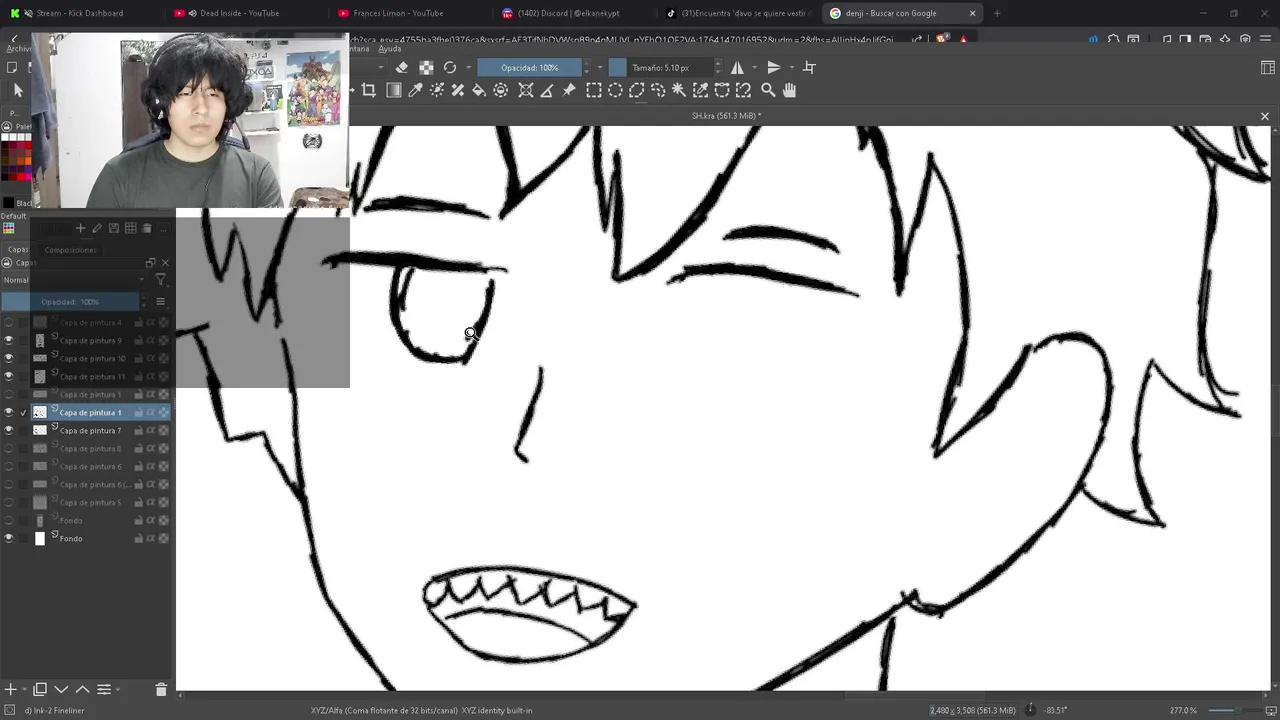Select the magnetic selection tool
This screenshot has width=1280, height=720.
tap(743, 90)
